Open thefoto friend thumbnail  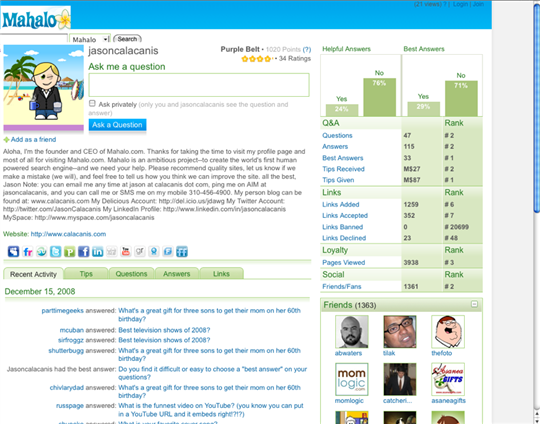click(448, 332)
